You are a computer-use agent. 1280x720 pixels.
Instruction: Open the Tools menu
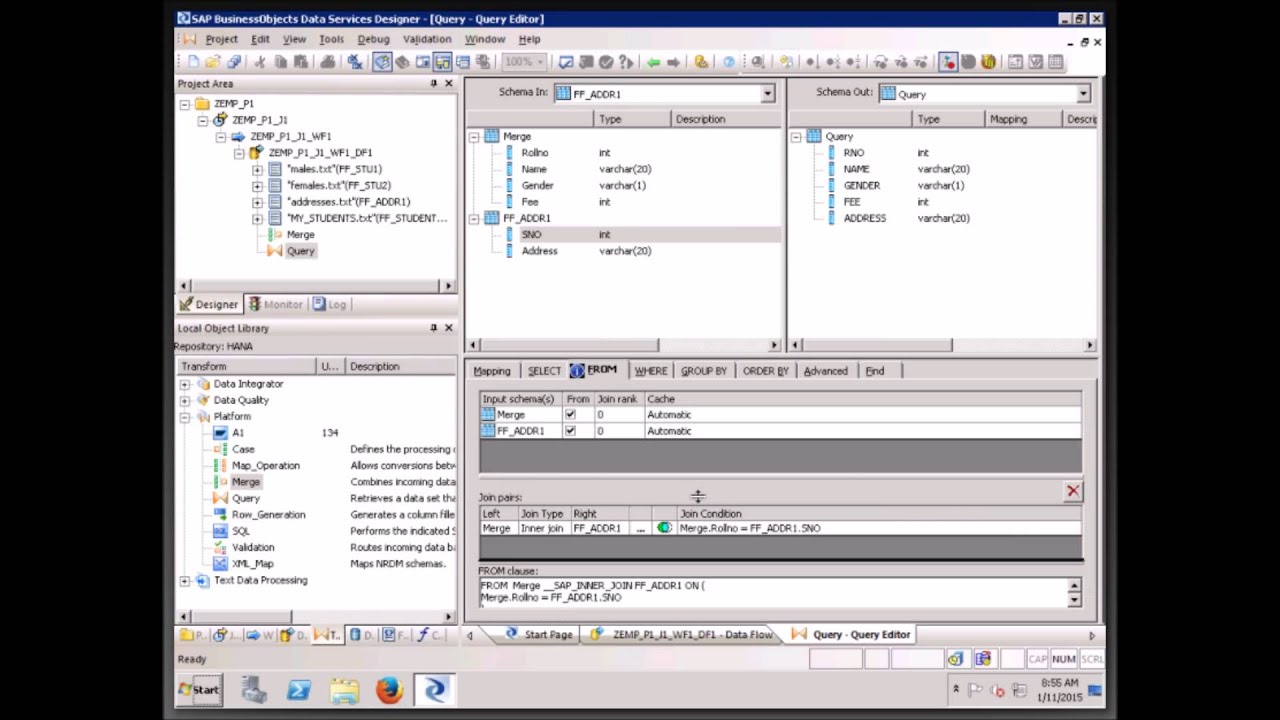[x=331, y=39]
